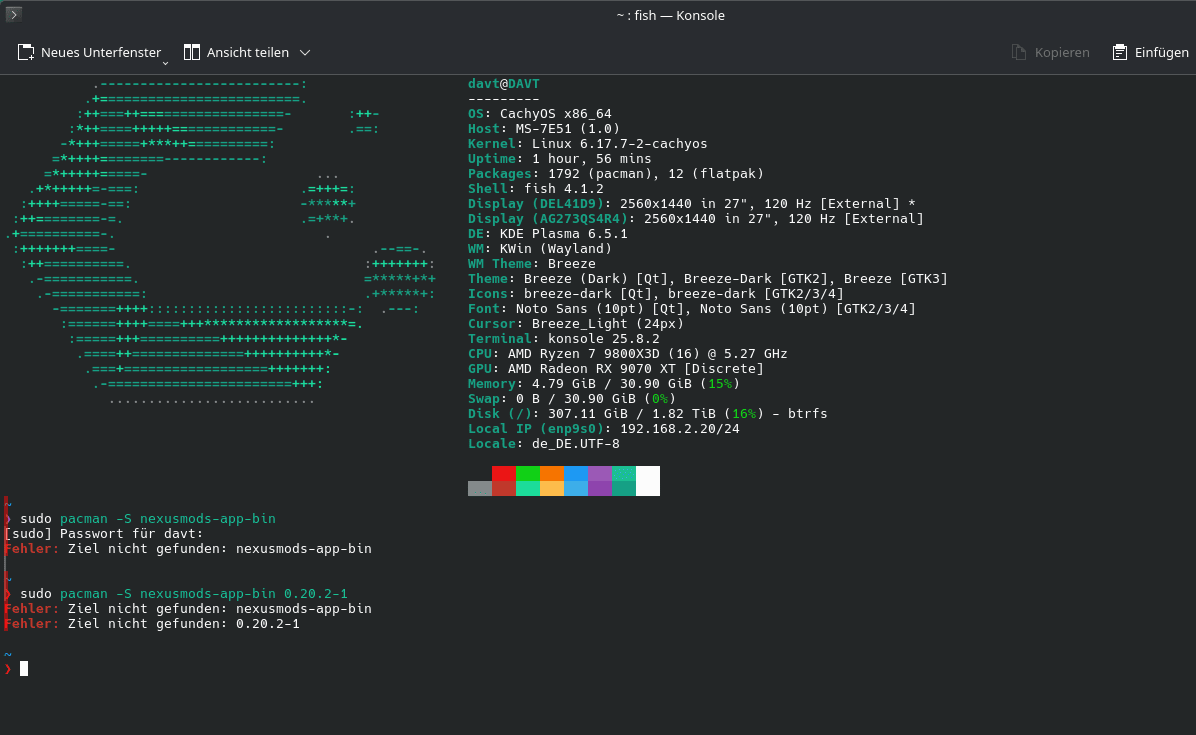This screenshot has height=735, width=1196.
Task: Open the window menu arrow icon in title bar
Action: (14, 14)
